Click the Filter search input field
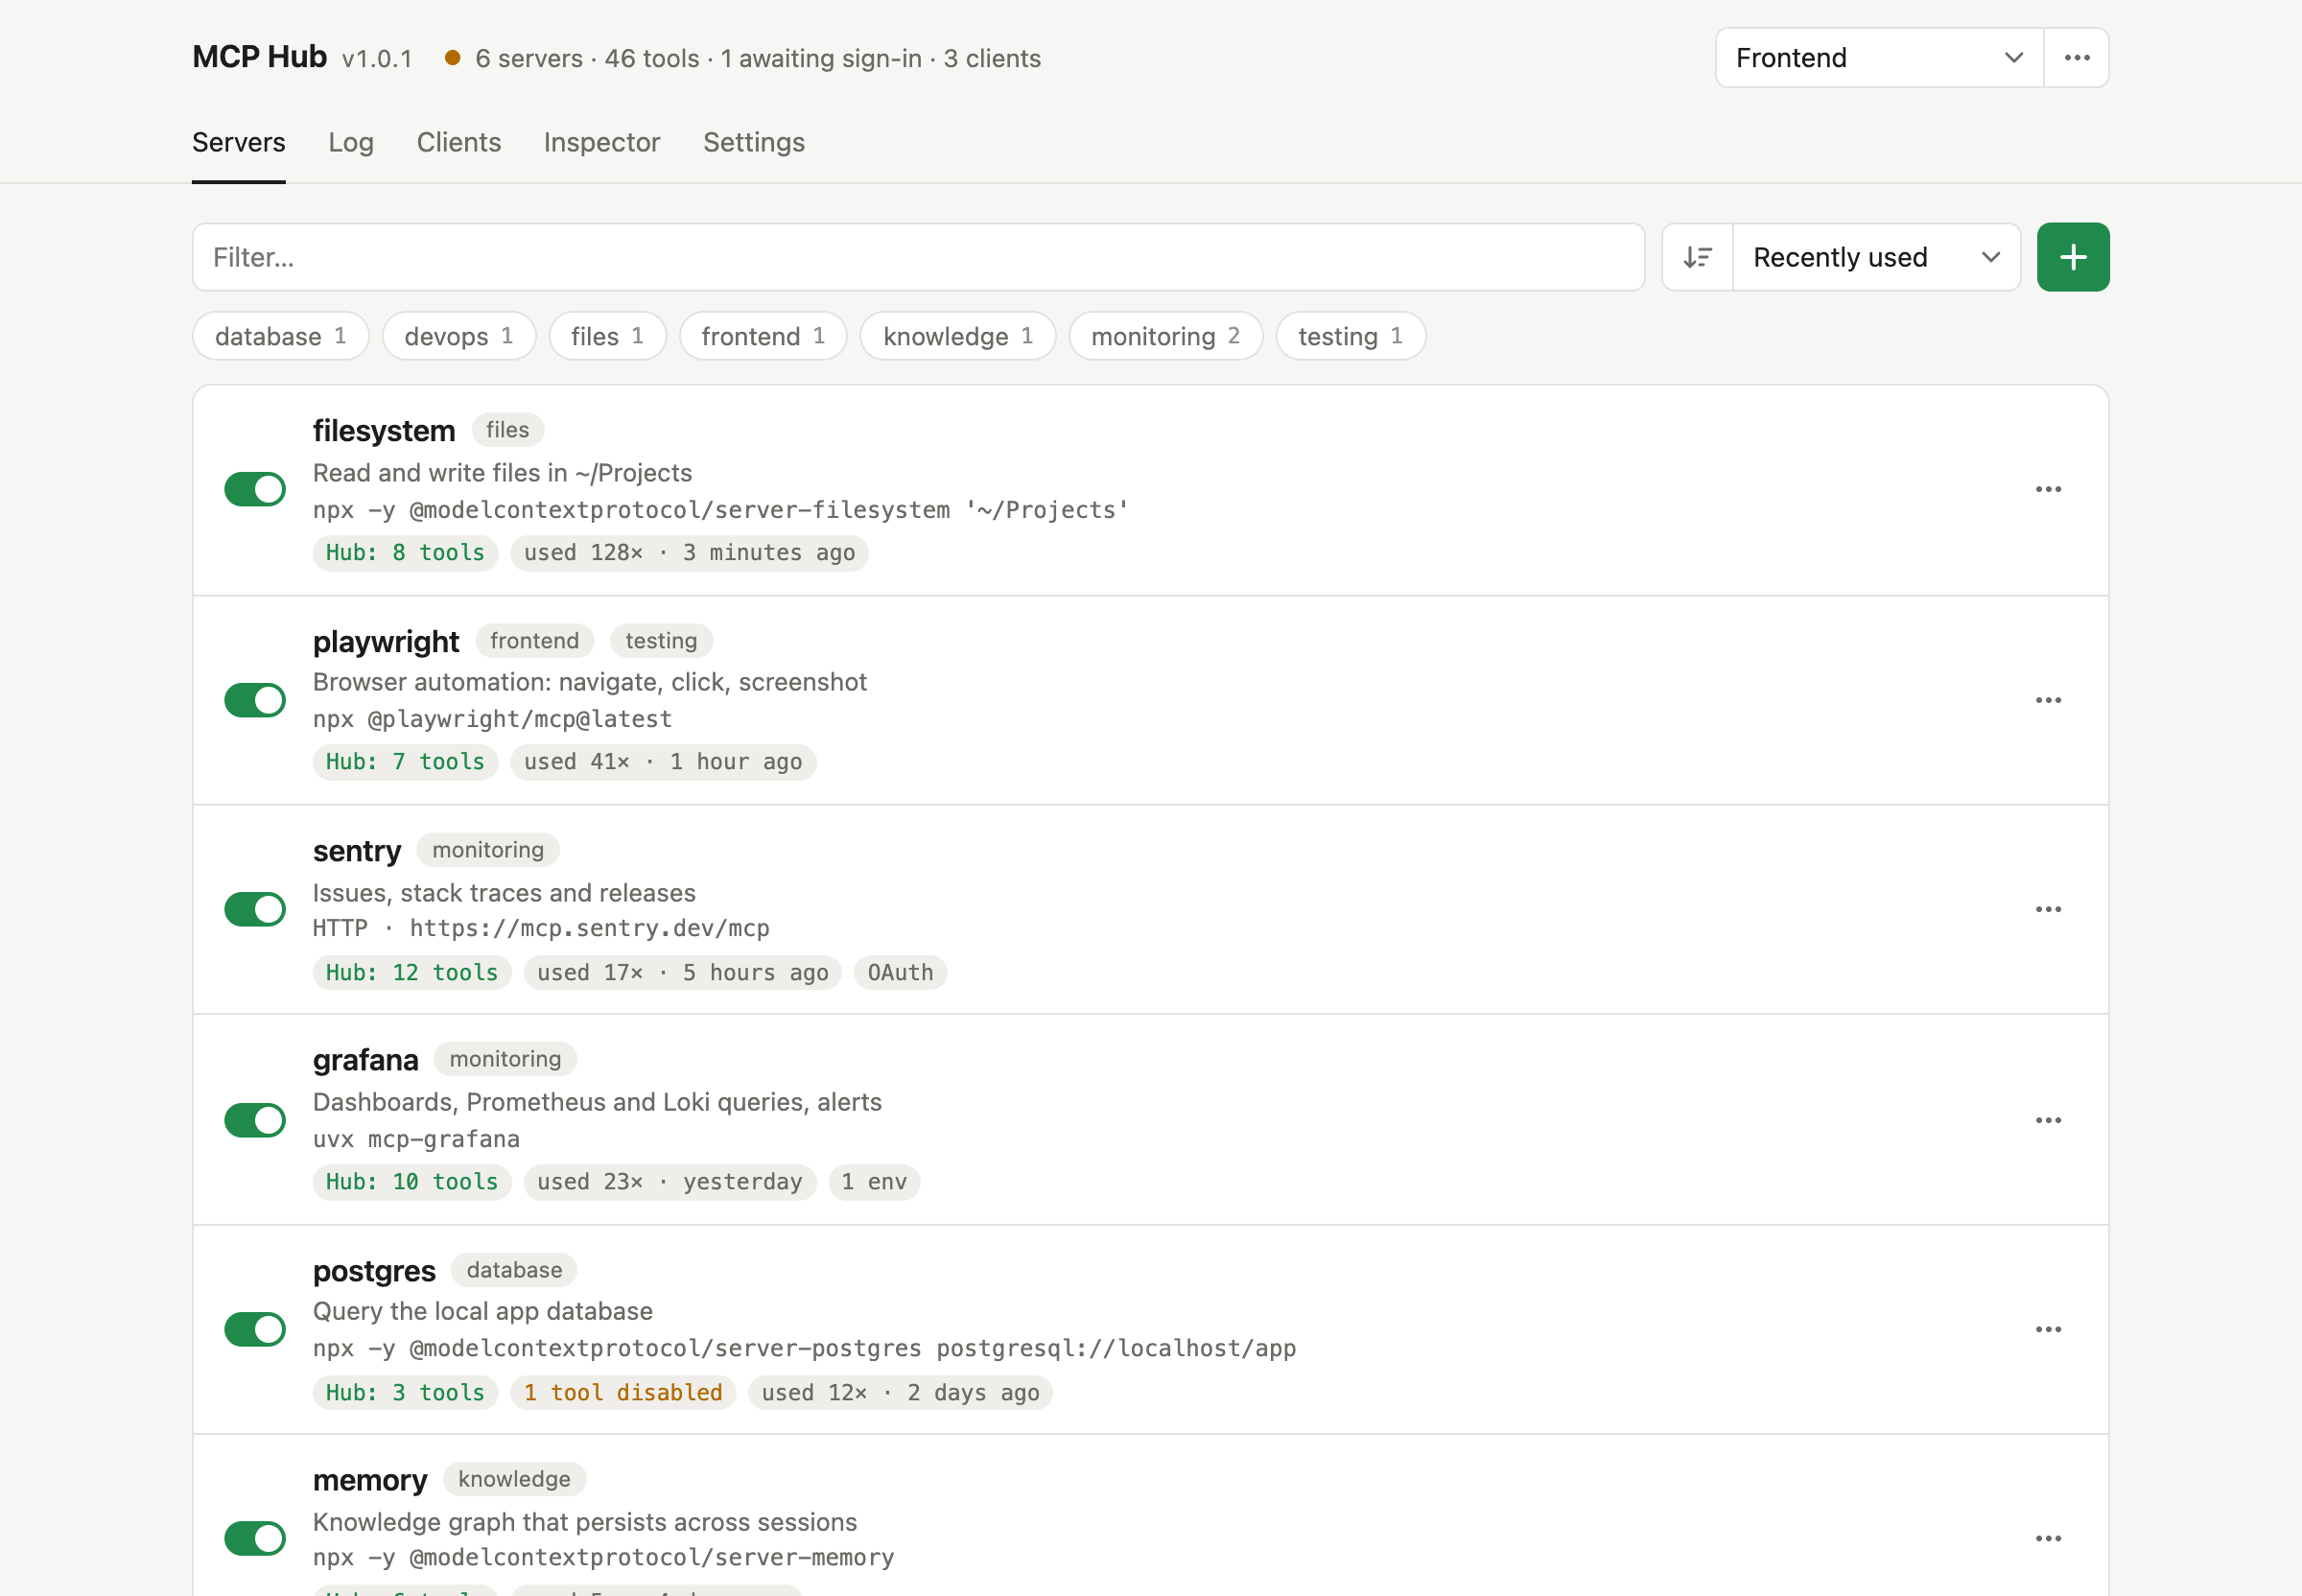 918,257
